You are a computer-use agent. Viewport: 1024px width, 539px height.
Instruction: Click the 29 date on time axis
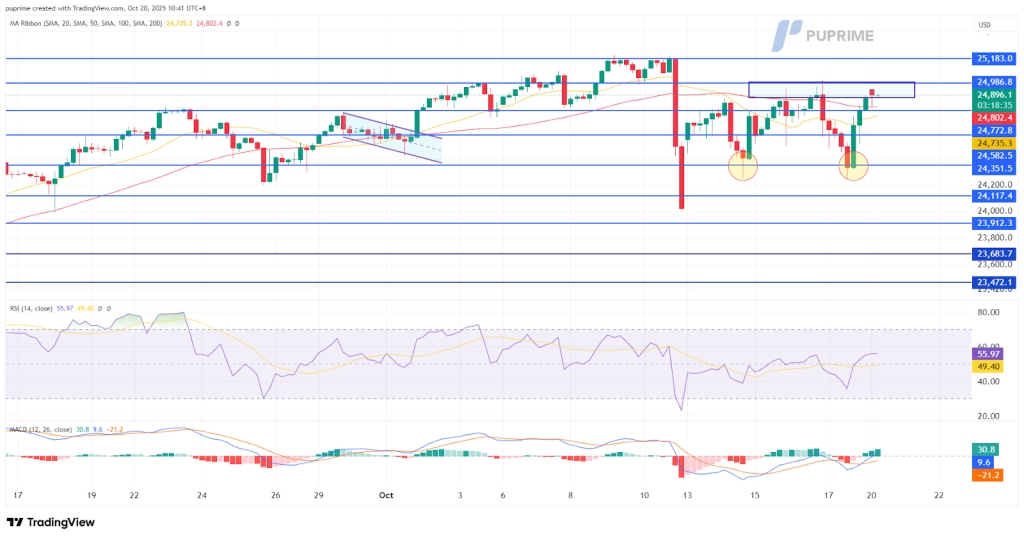[x=319, y=495]
